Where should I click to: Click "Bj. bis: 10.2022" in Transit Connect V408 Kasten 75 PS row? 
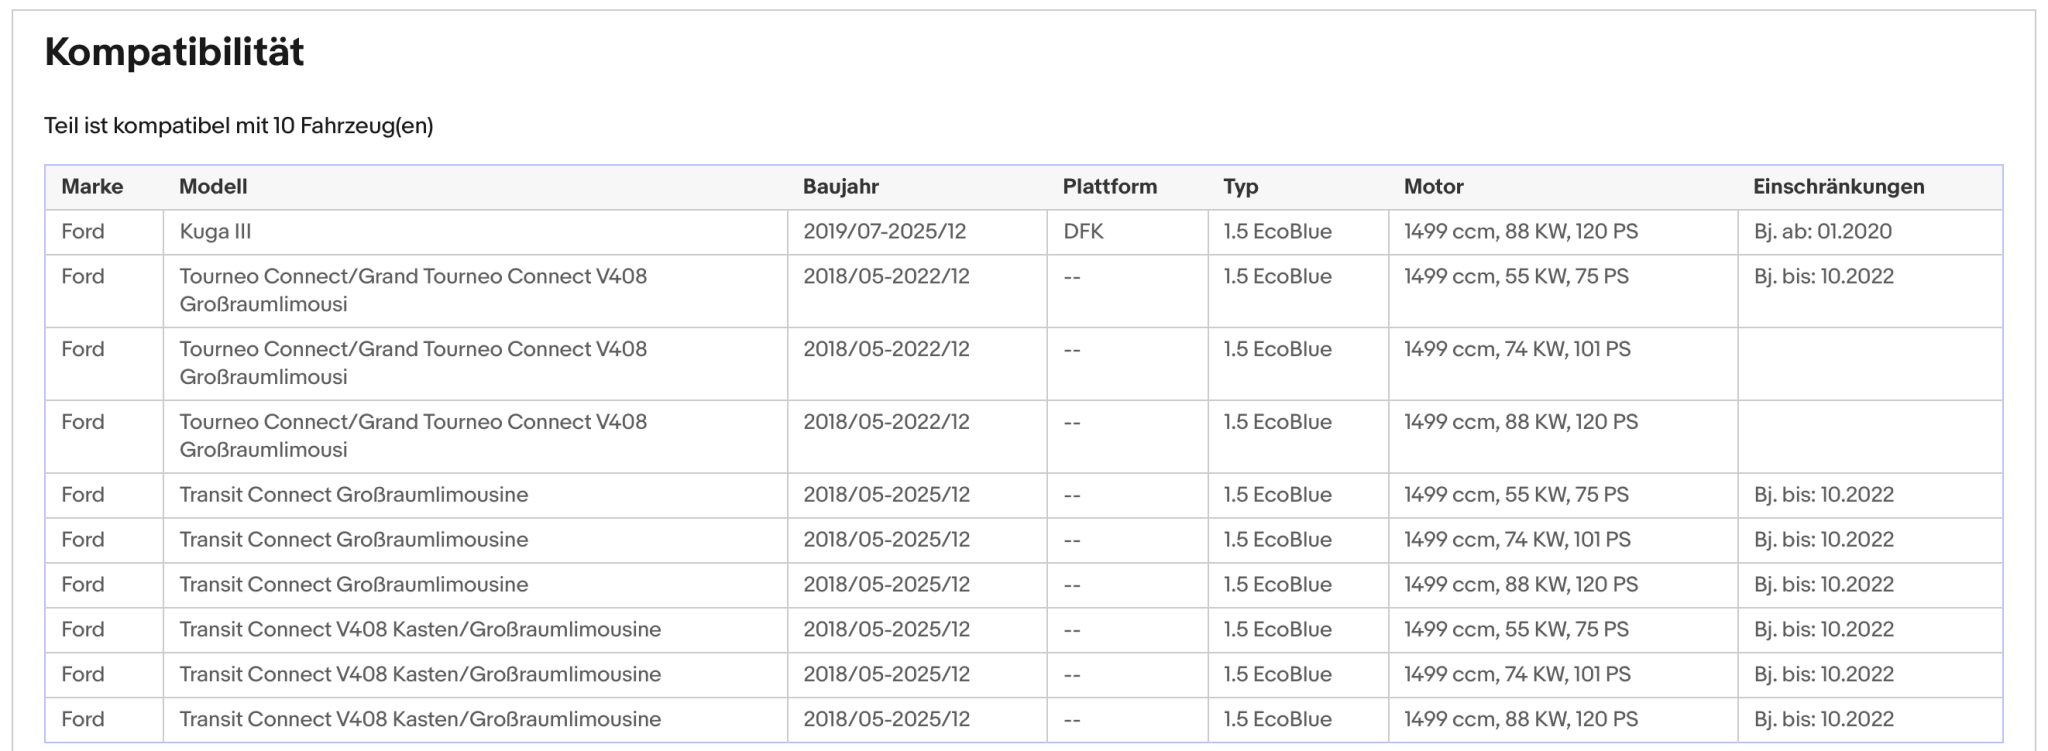(1824, 630)
